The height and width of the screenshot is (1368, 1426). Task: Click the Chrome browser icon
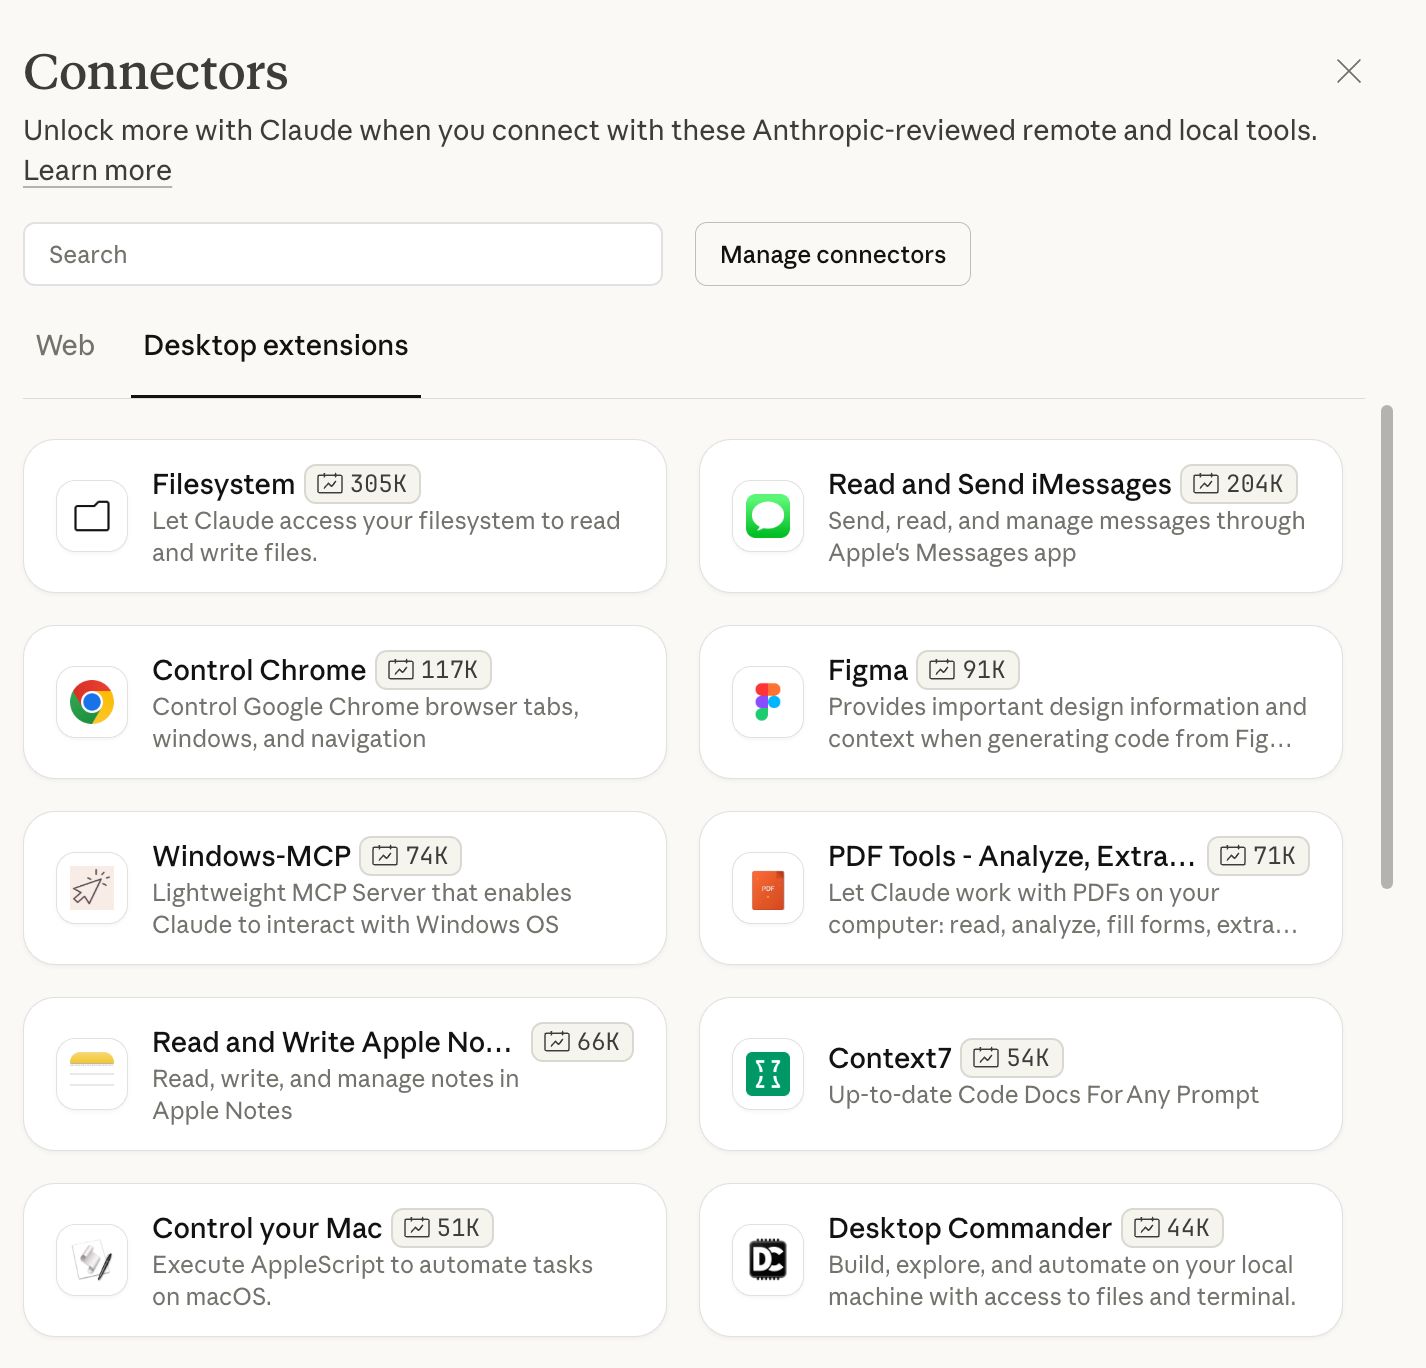click(91, 703)
